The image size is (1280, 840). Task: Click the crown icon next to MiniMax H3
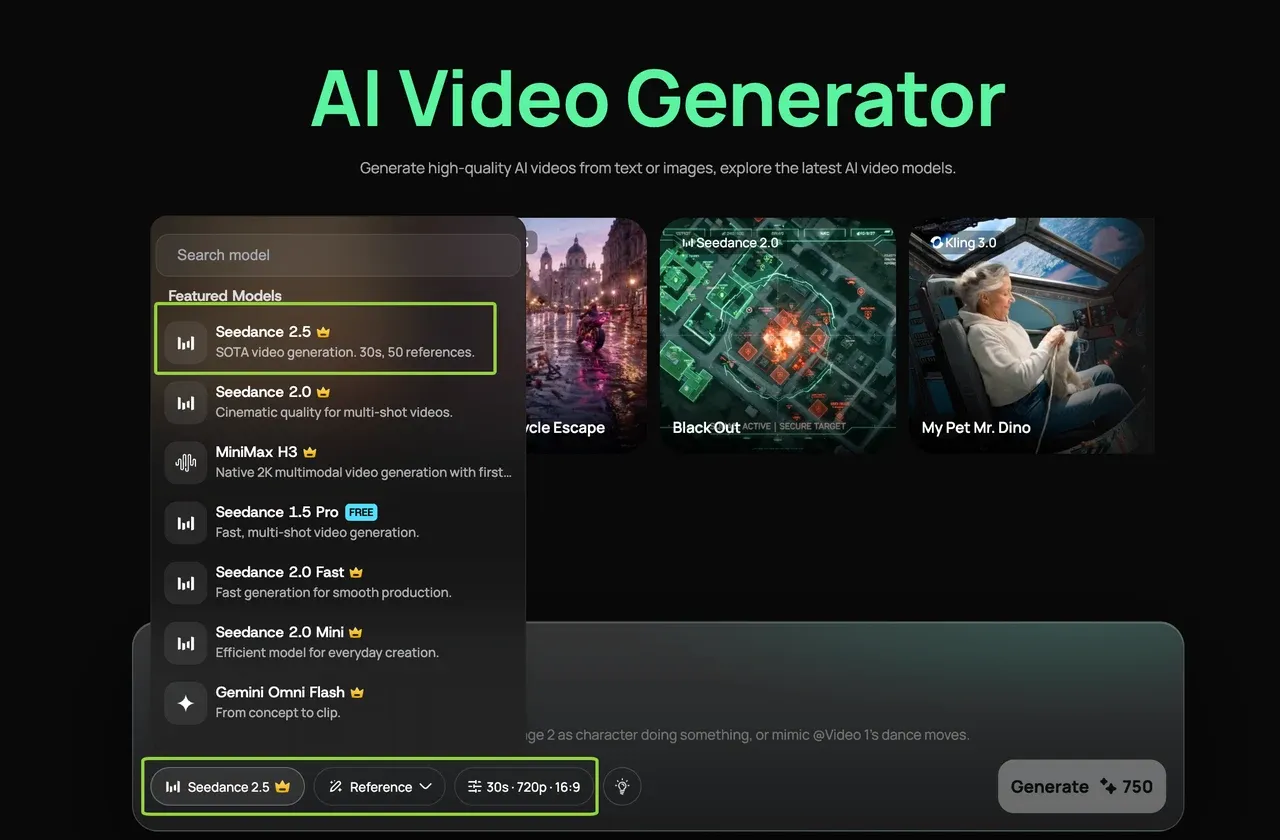(310, 452)
